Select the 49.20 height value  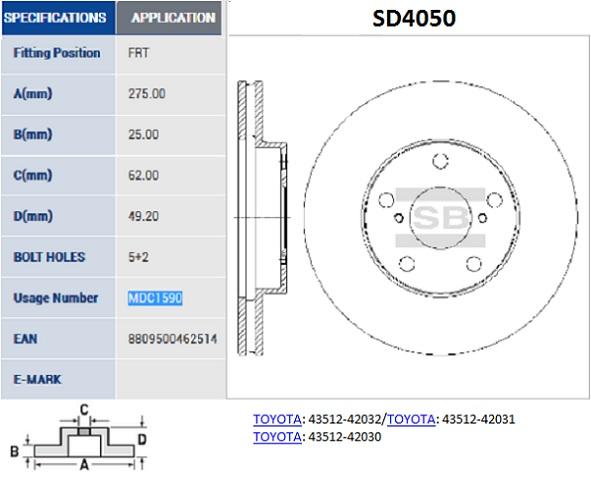[x=143, y=216]
